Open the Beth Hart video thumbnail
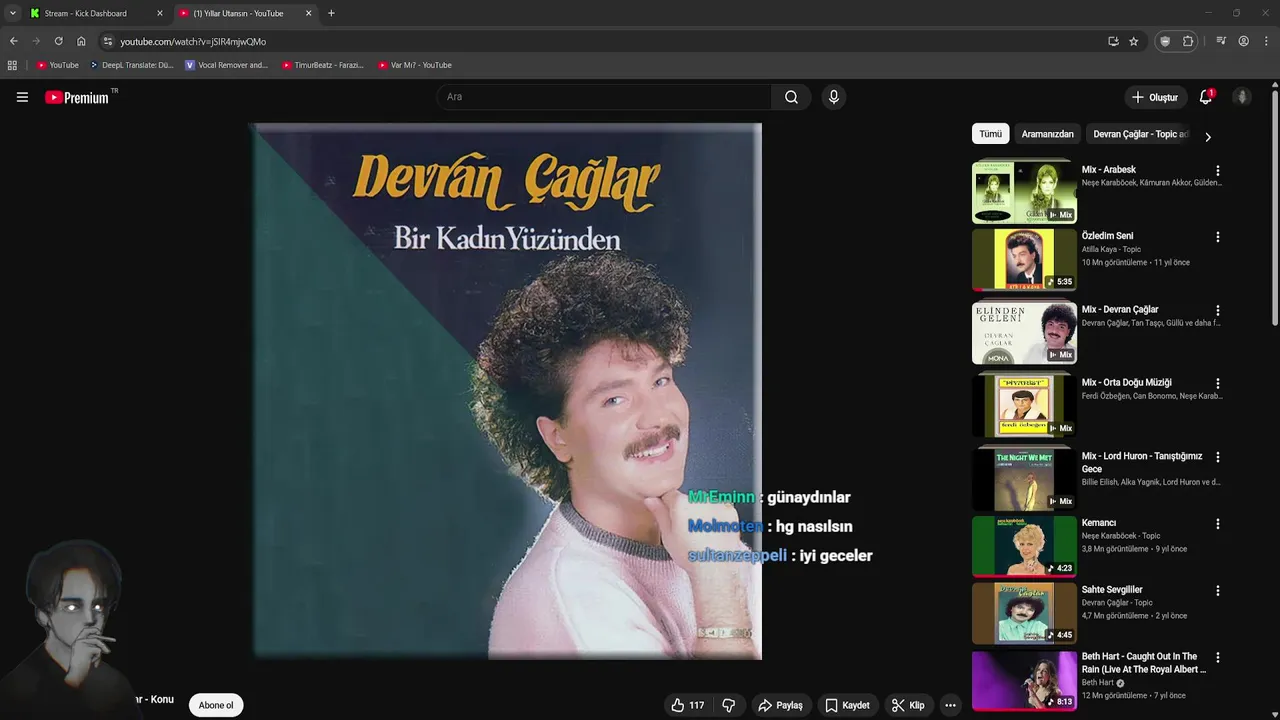Screen dimensions: 1280x720 click(x=1024, y=680)
